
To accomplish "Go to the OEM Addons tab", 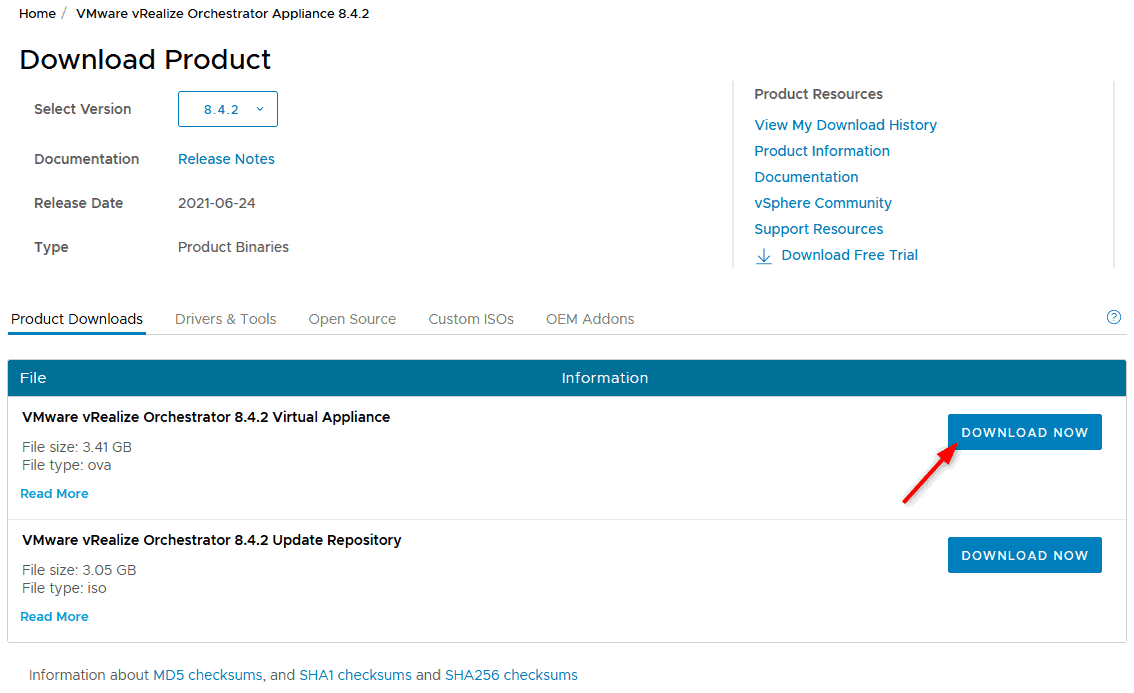I will (x=590, y=319).
